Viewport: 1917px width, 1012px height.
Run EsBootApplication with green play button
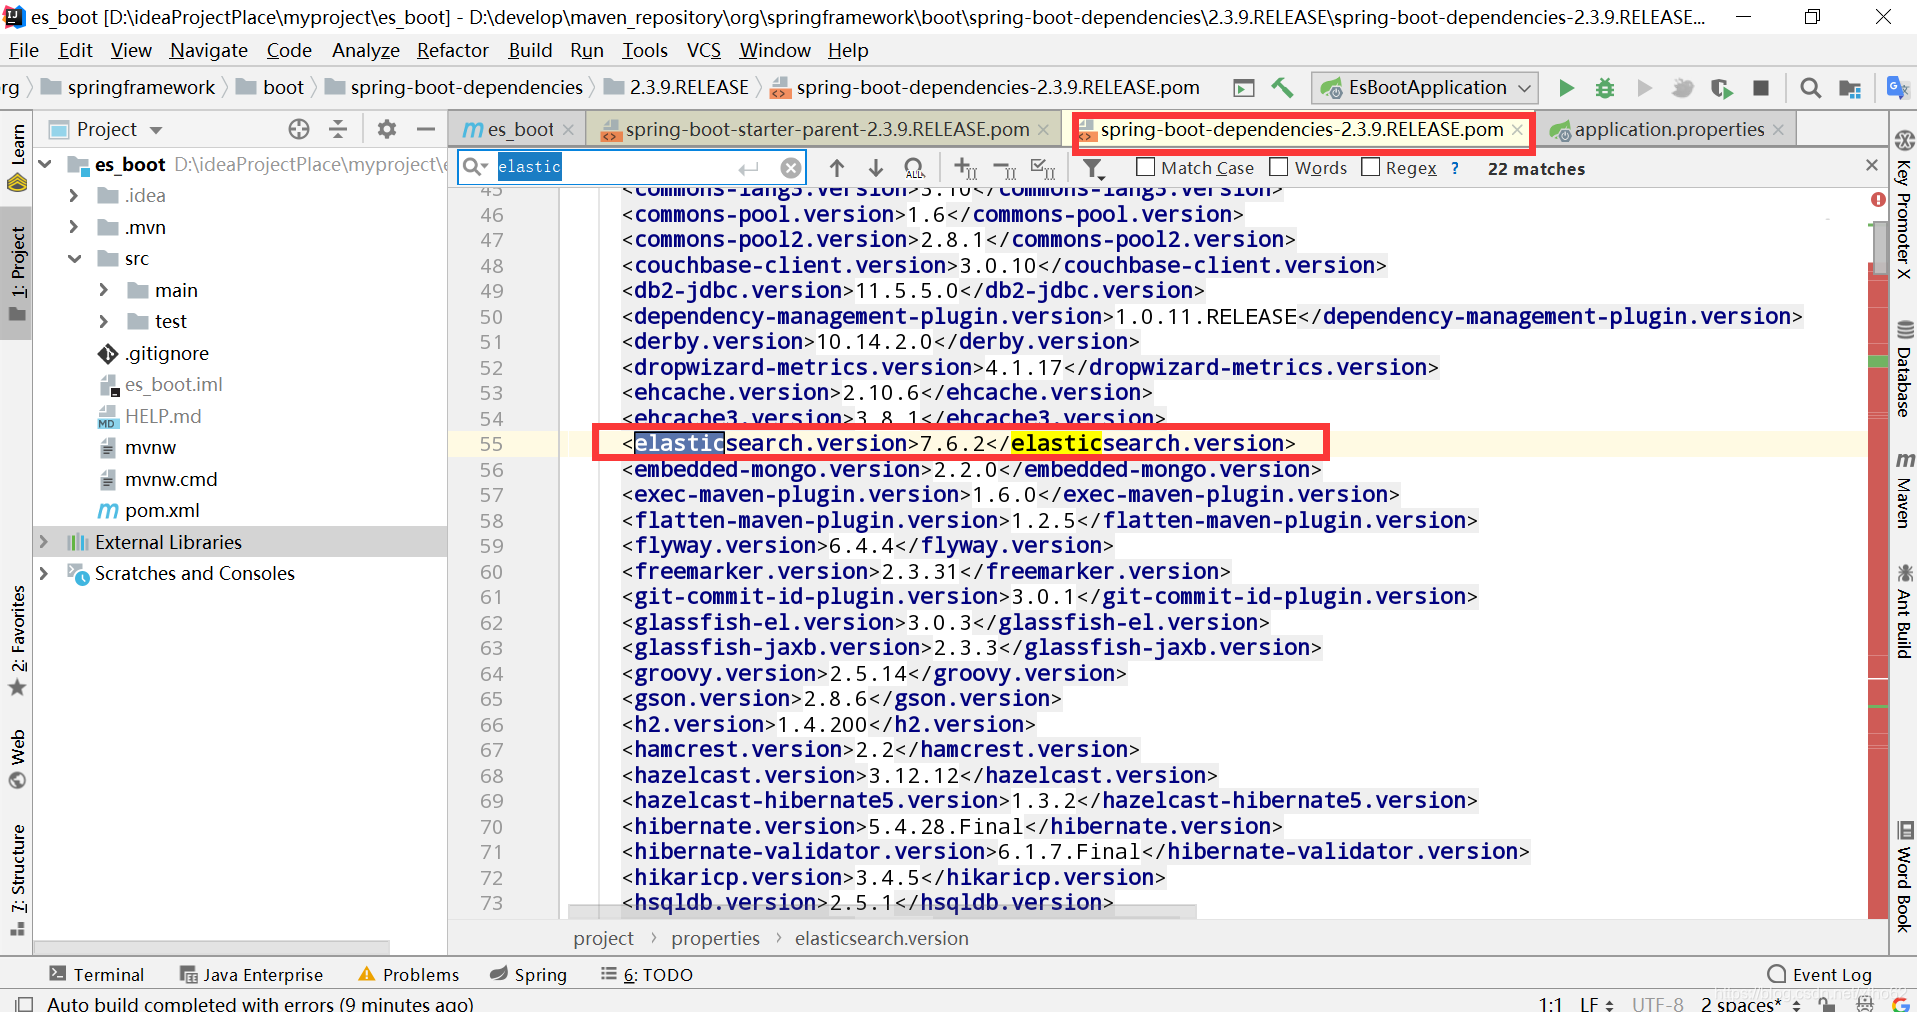coord(1566,88)
